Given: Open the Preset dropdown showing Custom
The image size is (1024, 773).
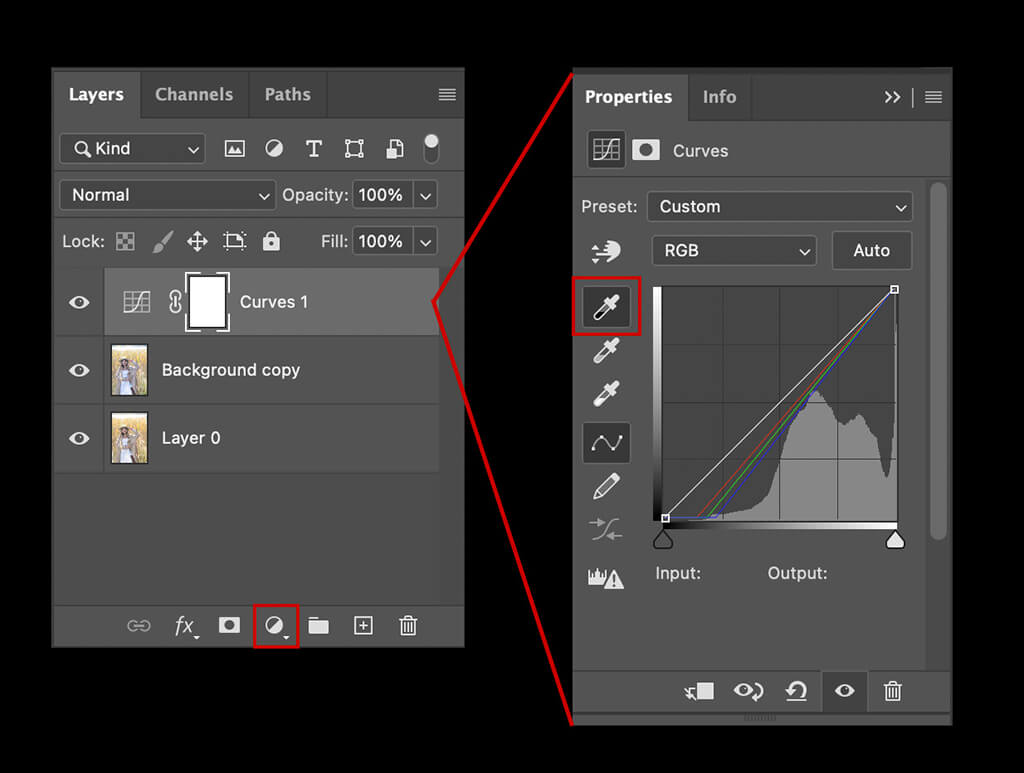Looking at the screenshot, I should pyautogui.click(x=779, y=206).
